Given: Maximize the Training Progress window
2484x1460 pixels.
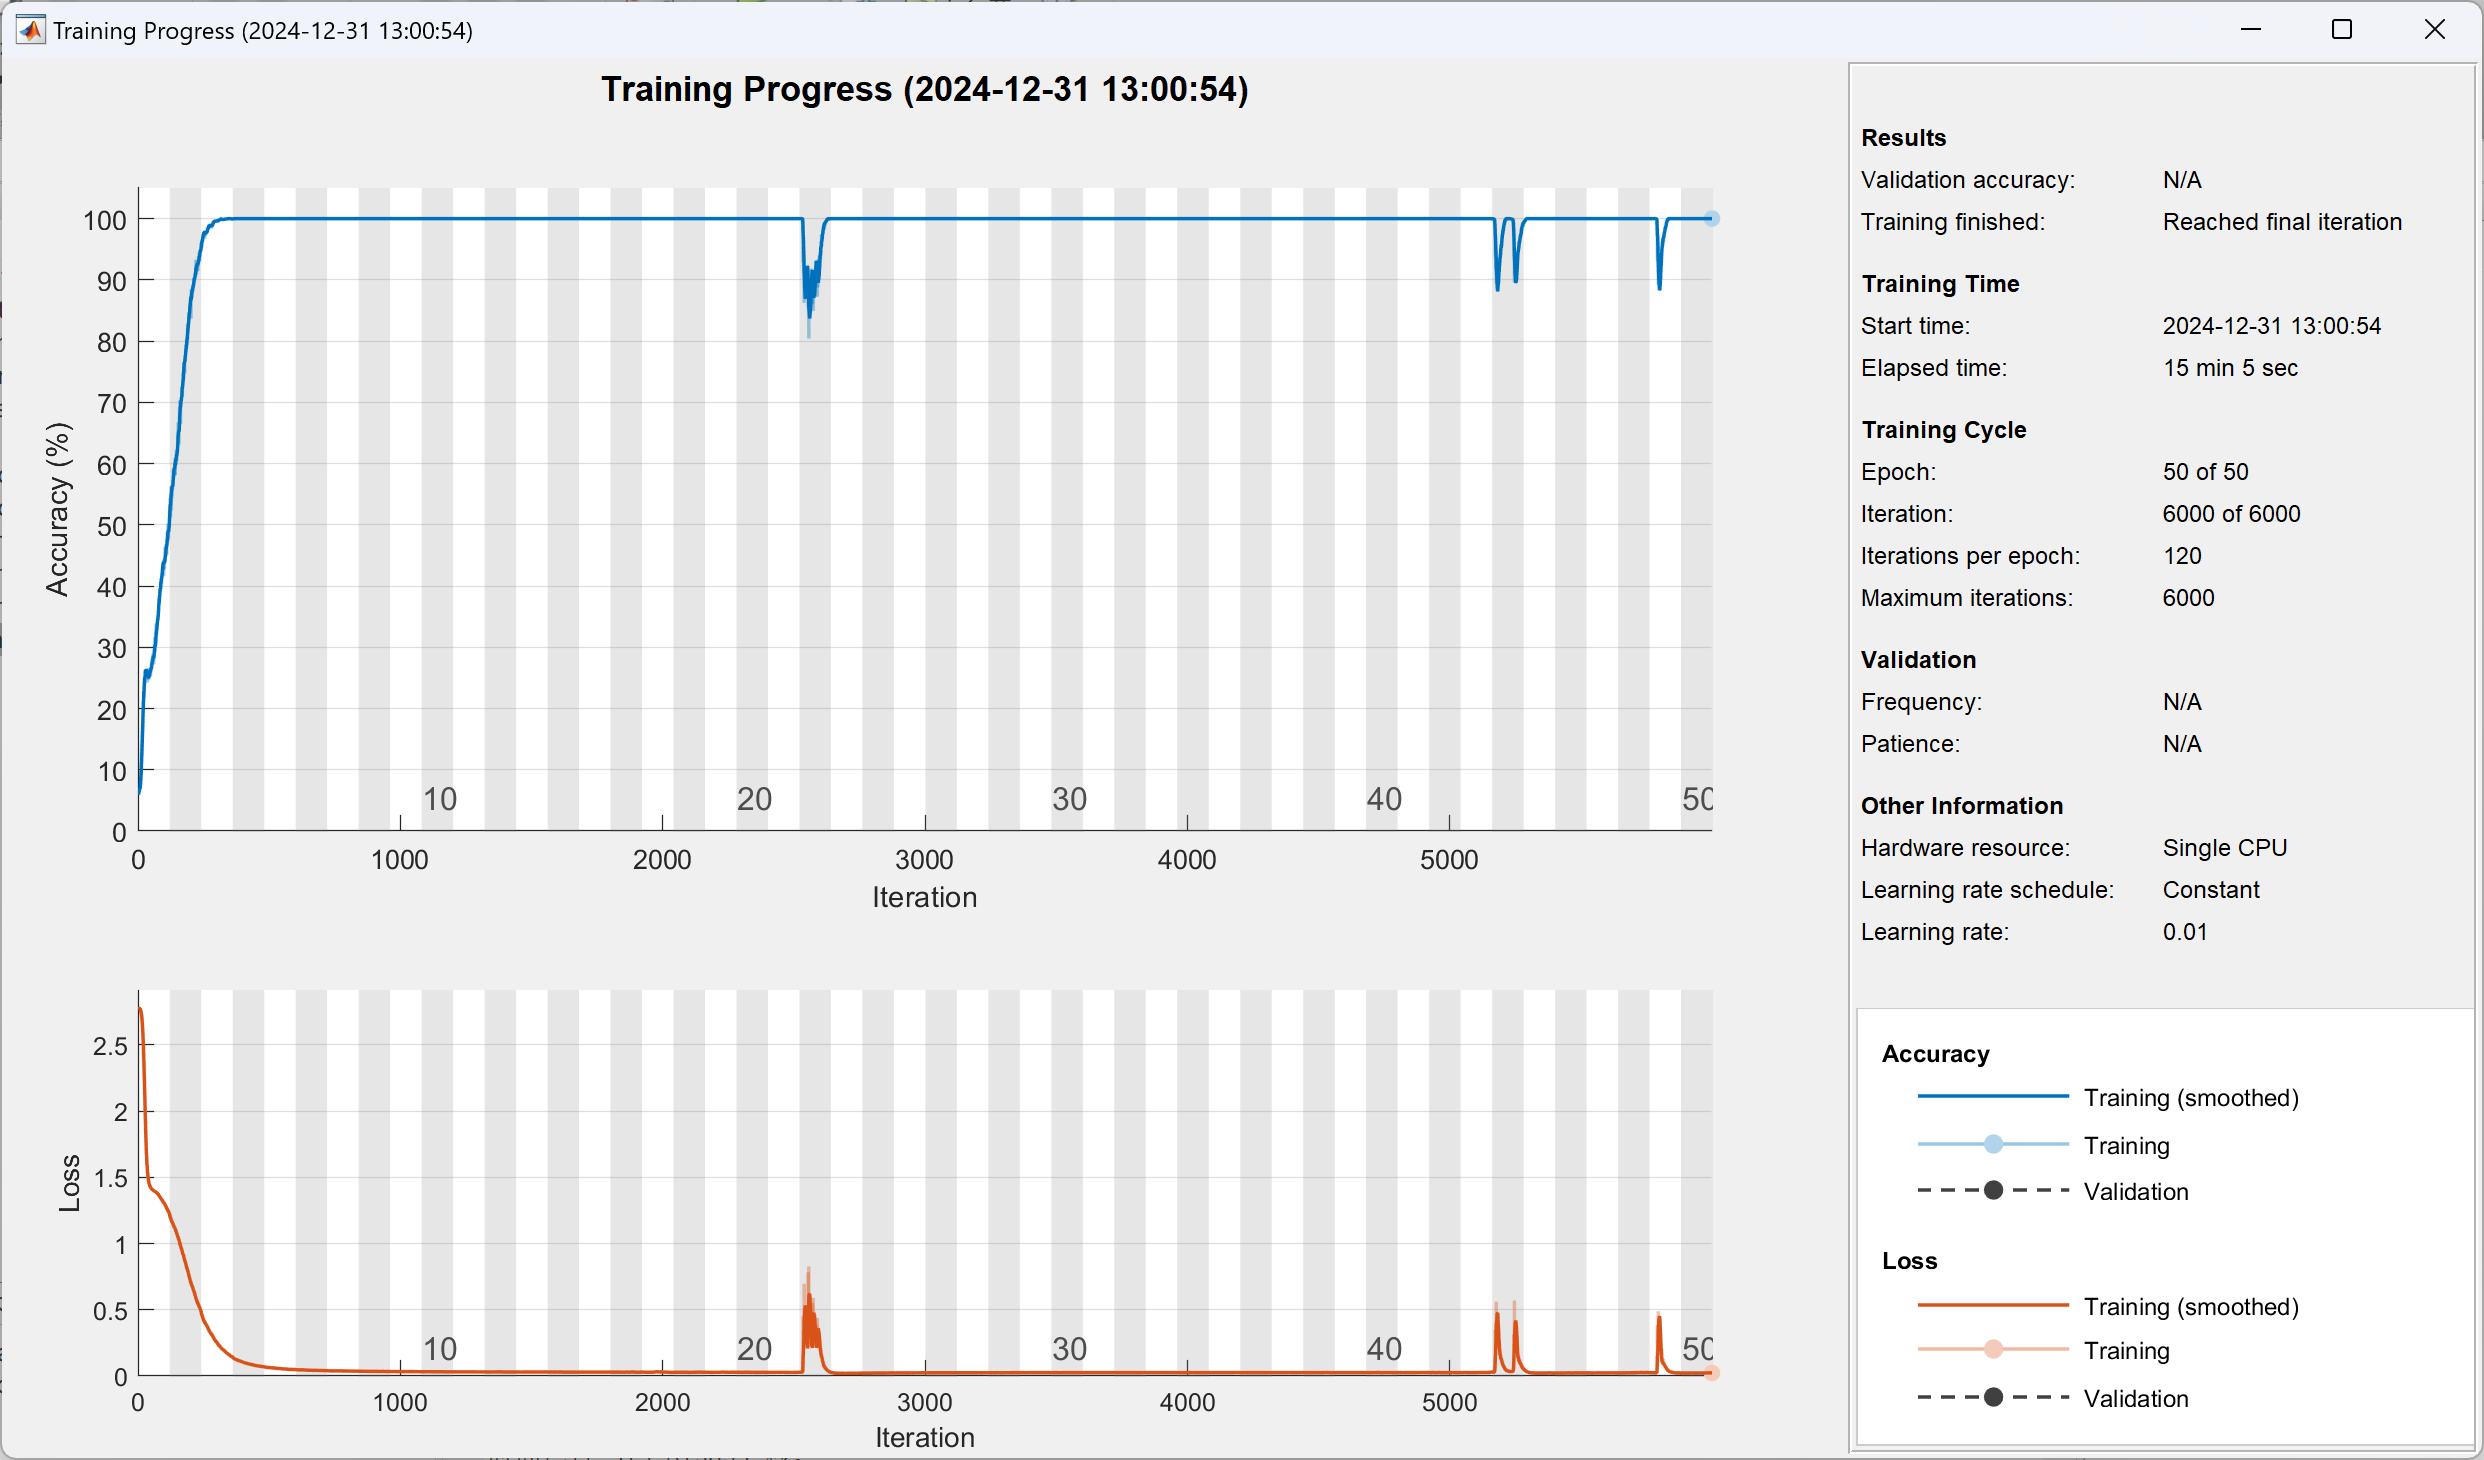Looking at the screenshot, I should [x=2341, y=30].
